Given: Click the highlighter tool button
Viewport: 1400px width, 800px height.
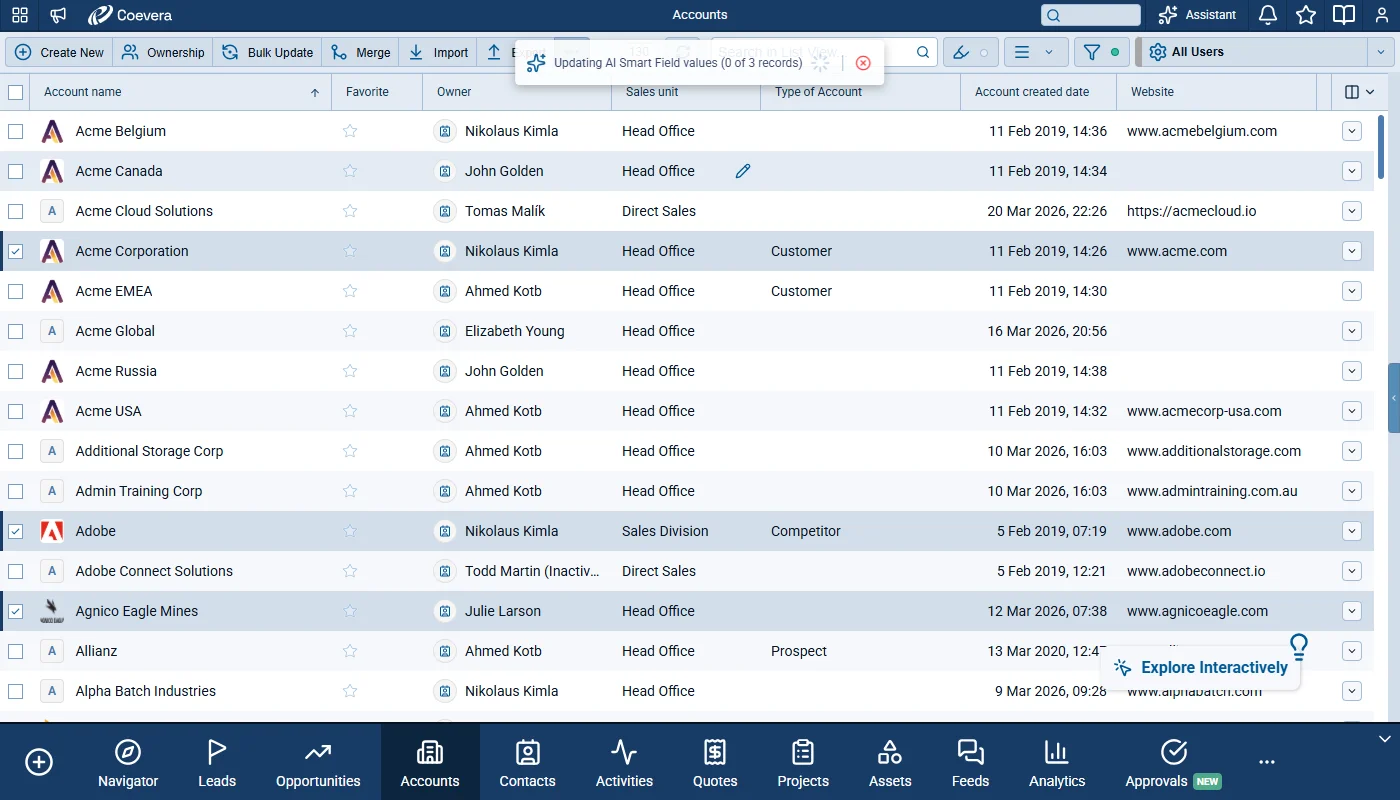Looking at the screenshot, I should [x=970, y=52].
